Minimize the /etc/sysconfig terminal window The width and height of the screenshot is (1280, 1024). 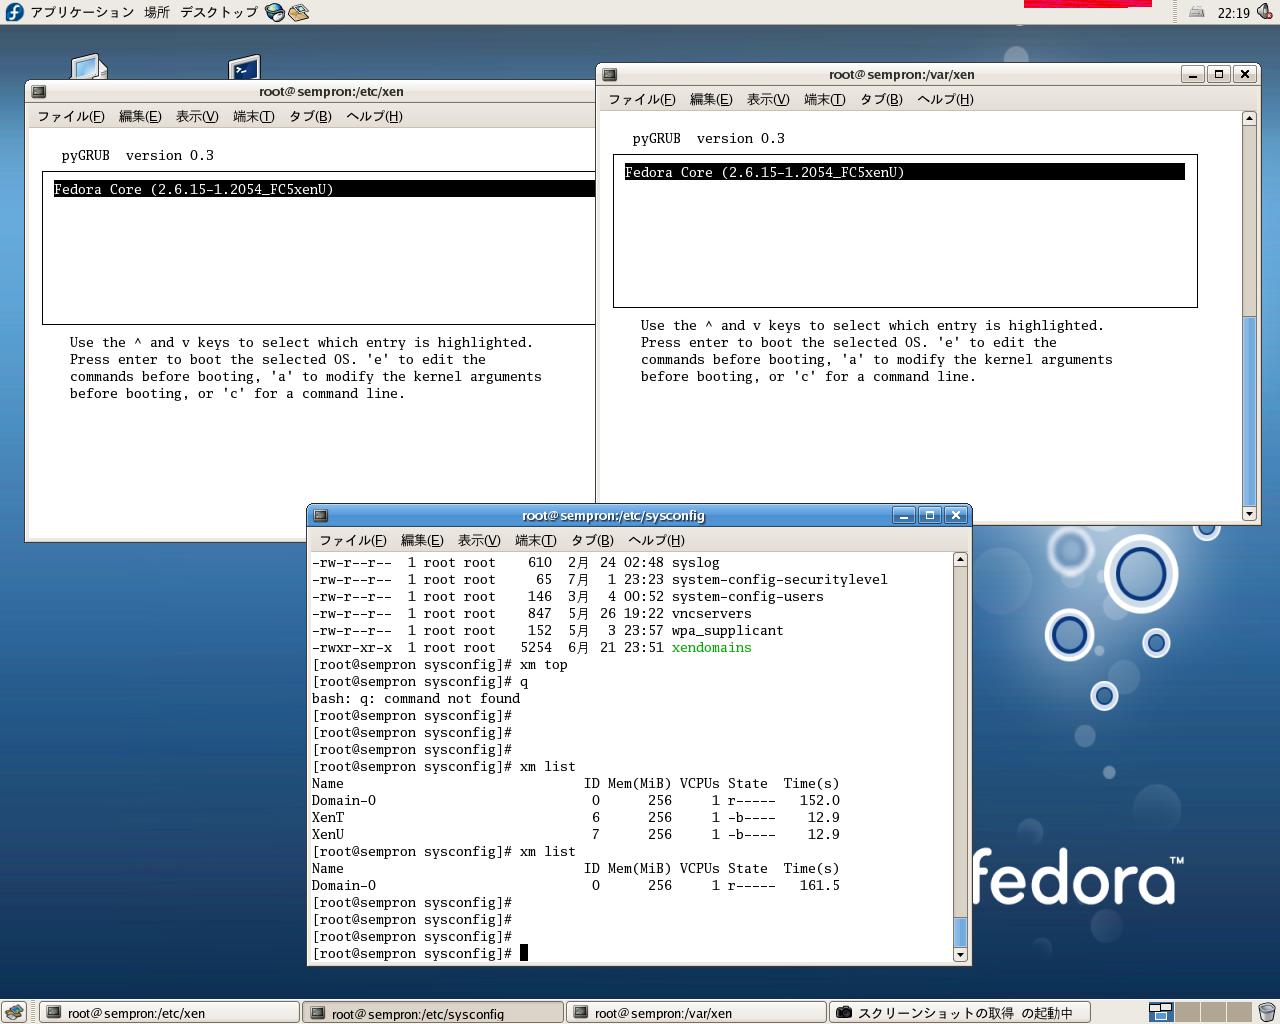pyautogui.click(x=904, y=515)
